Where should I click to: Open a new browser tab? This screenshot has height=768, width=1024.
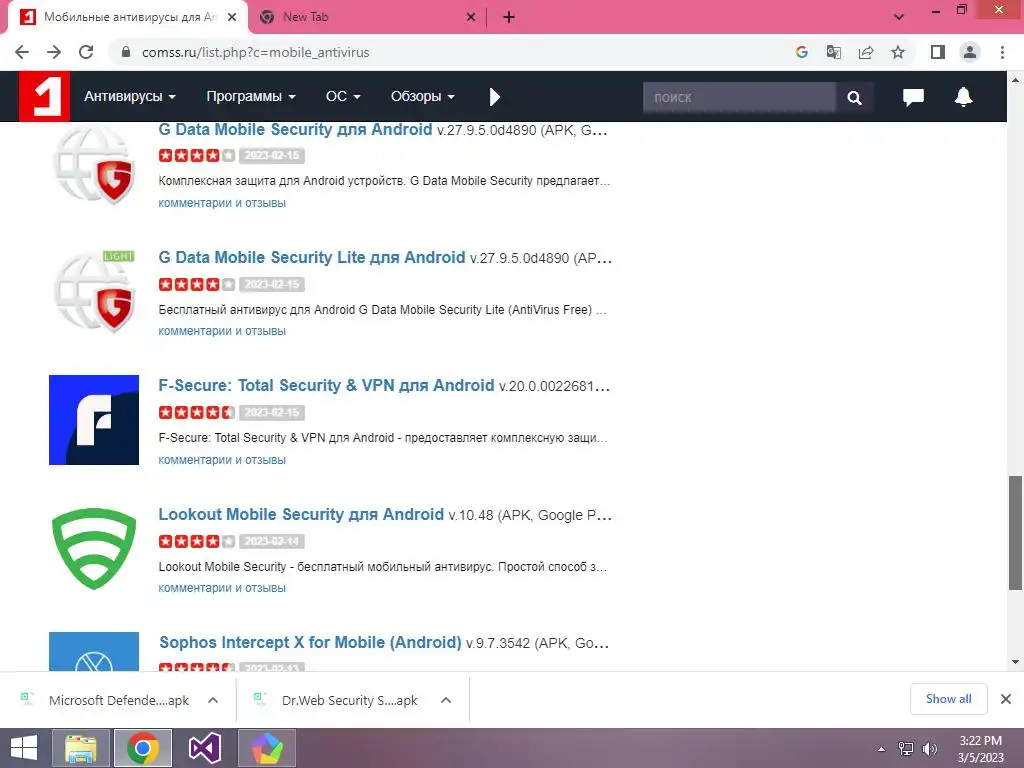[x=509, y=17]
